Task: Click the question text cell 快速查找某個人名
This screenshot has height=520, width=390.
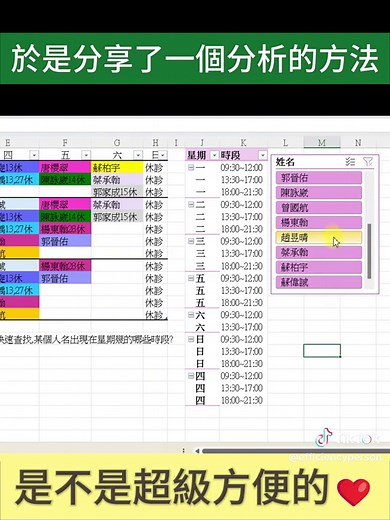Action: pyautogui.click(x=87, y=340)
